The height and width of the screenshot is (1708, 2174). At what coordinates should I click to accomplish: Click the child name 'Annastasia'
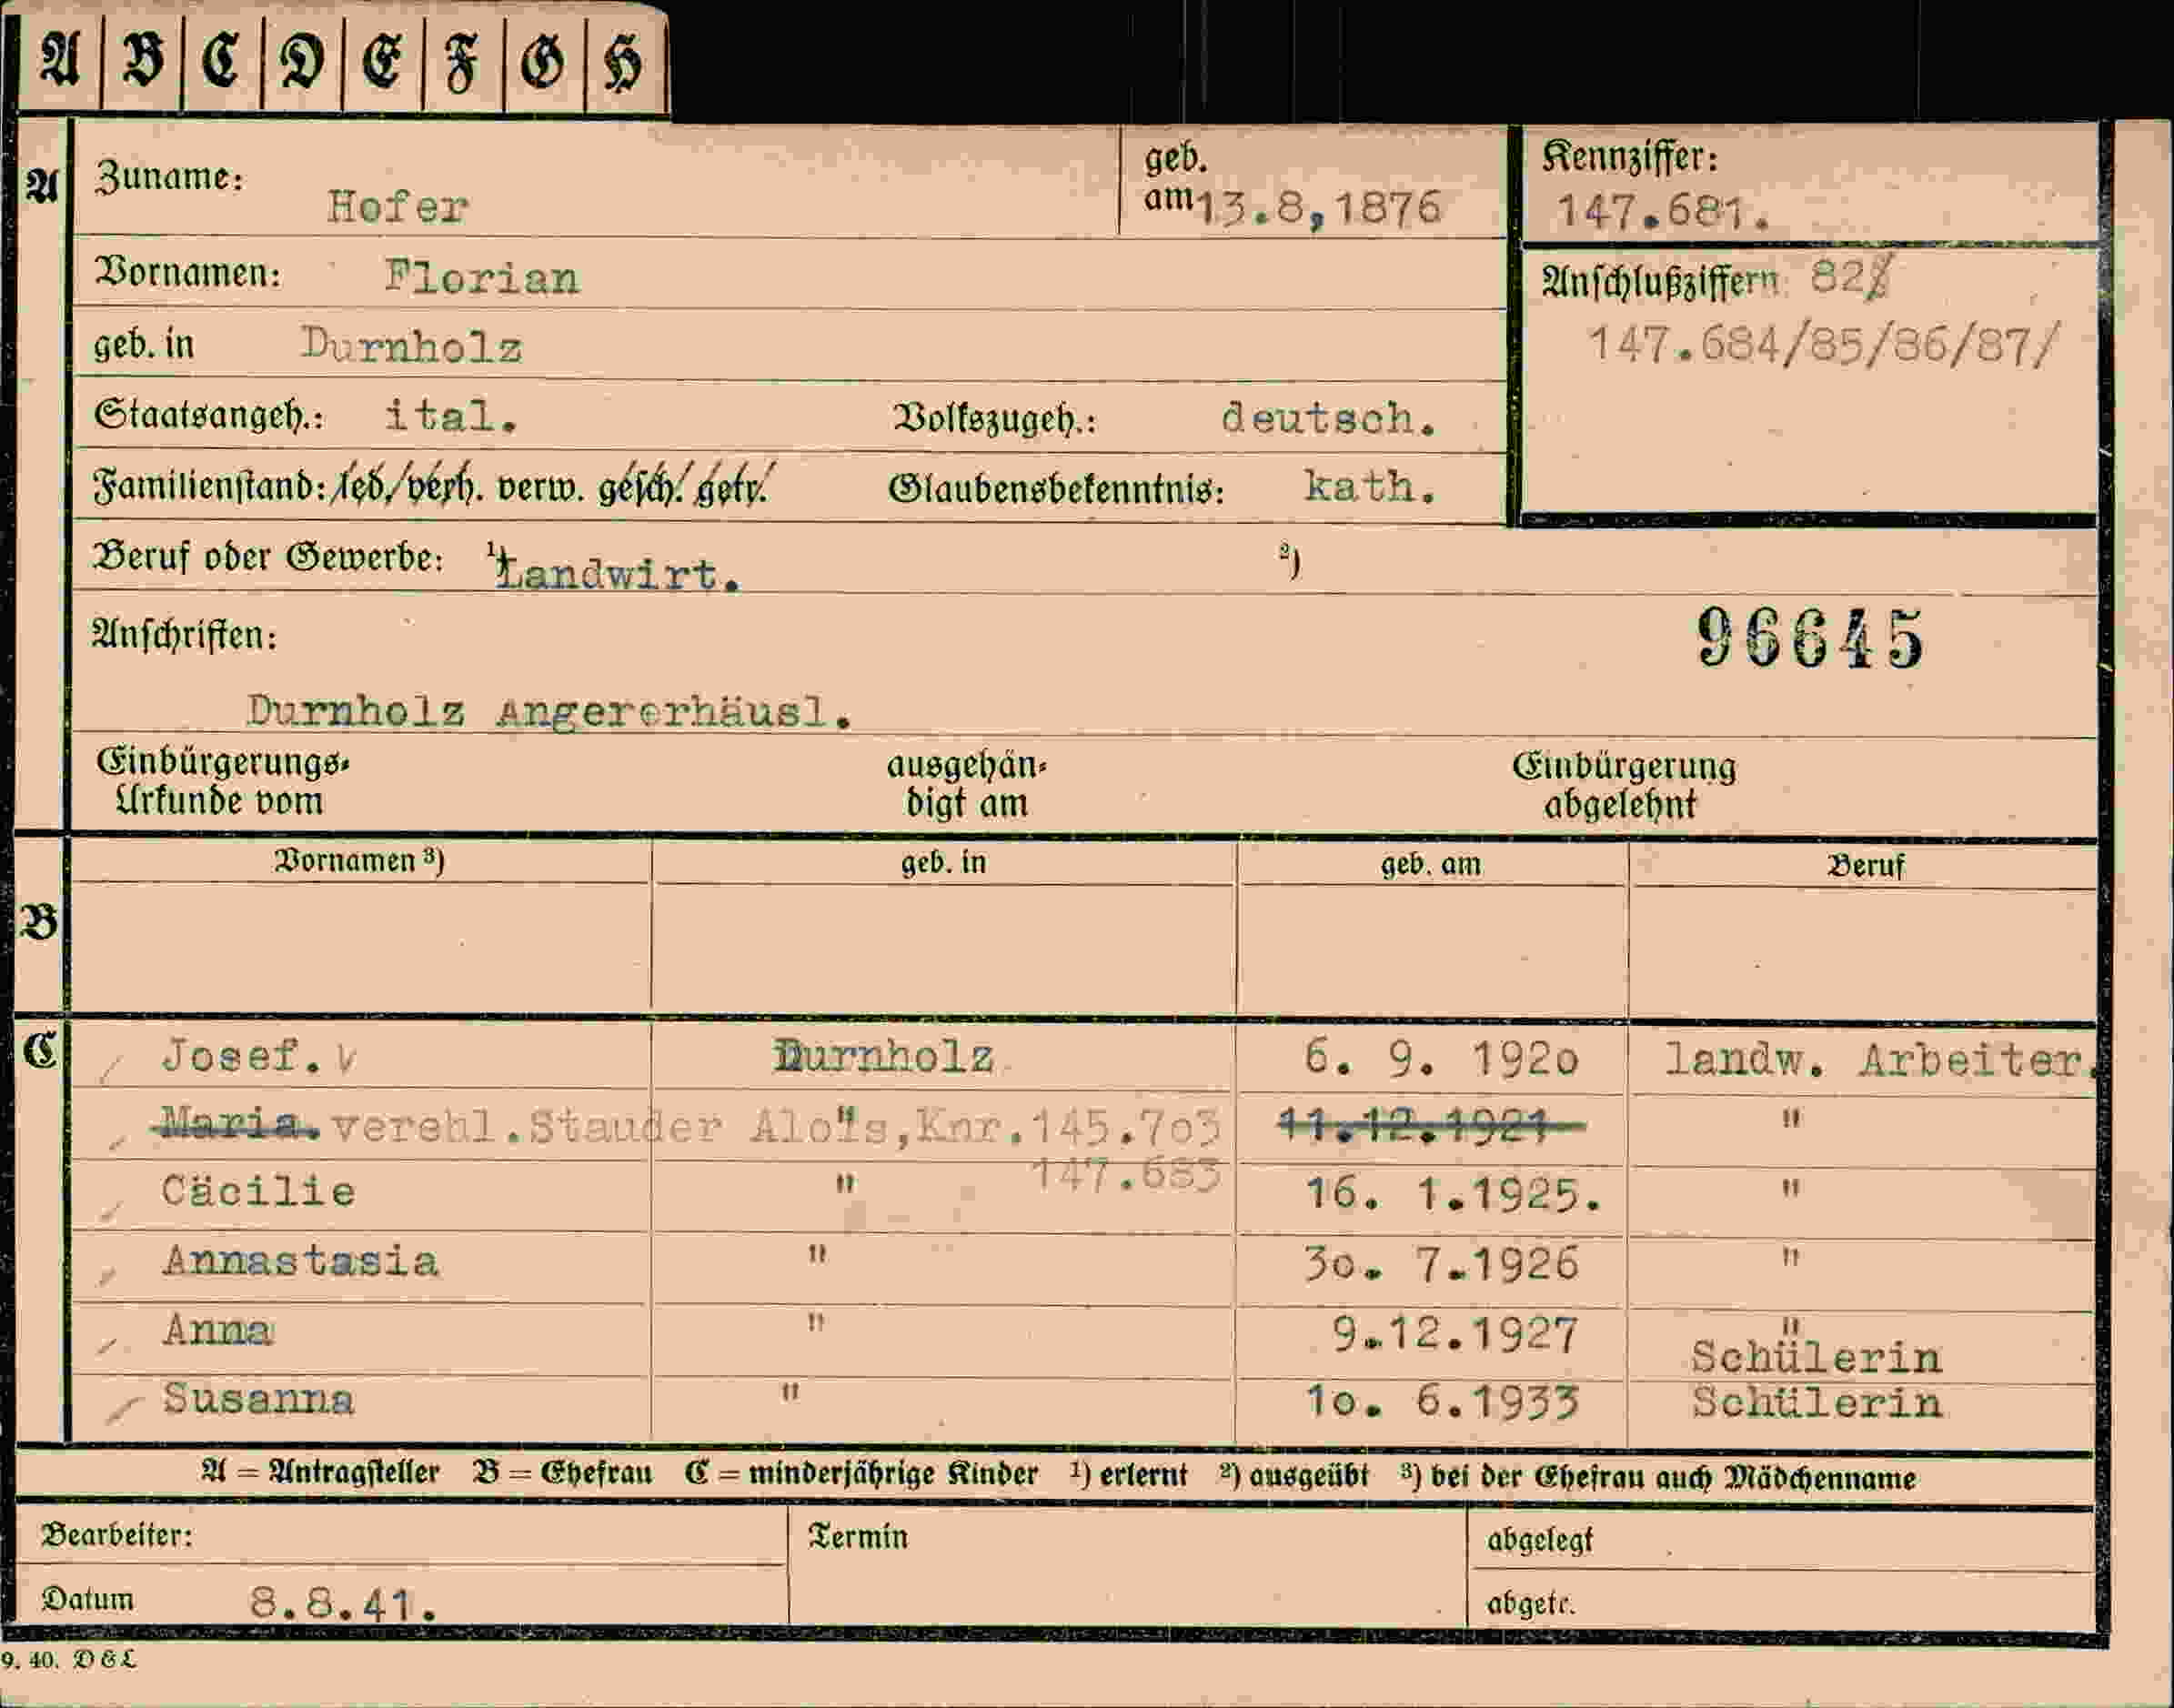pos(301,1261)
